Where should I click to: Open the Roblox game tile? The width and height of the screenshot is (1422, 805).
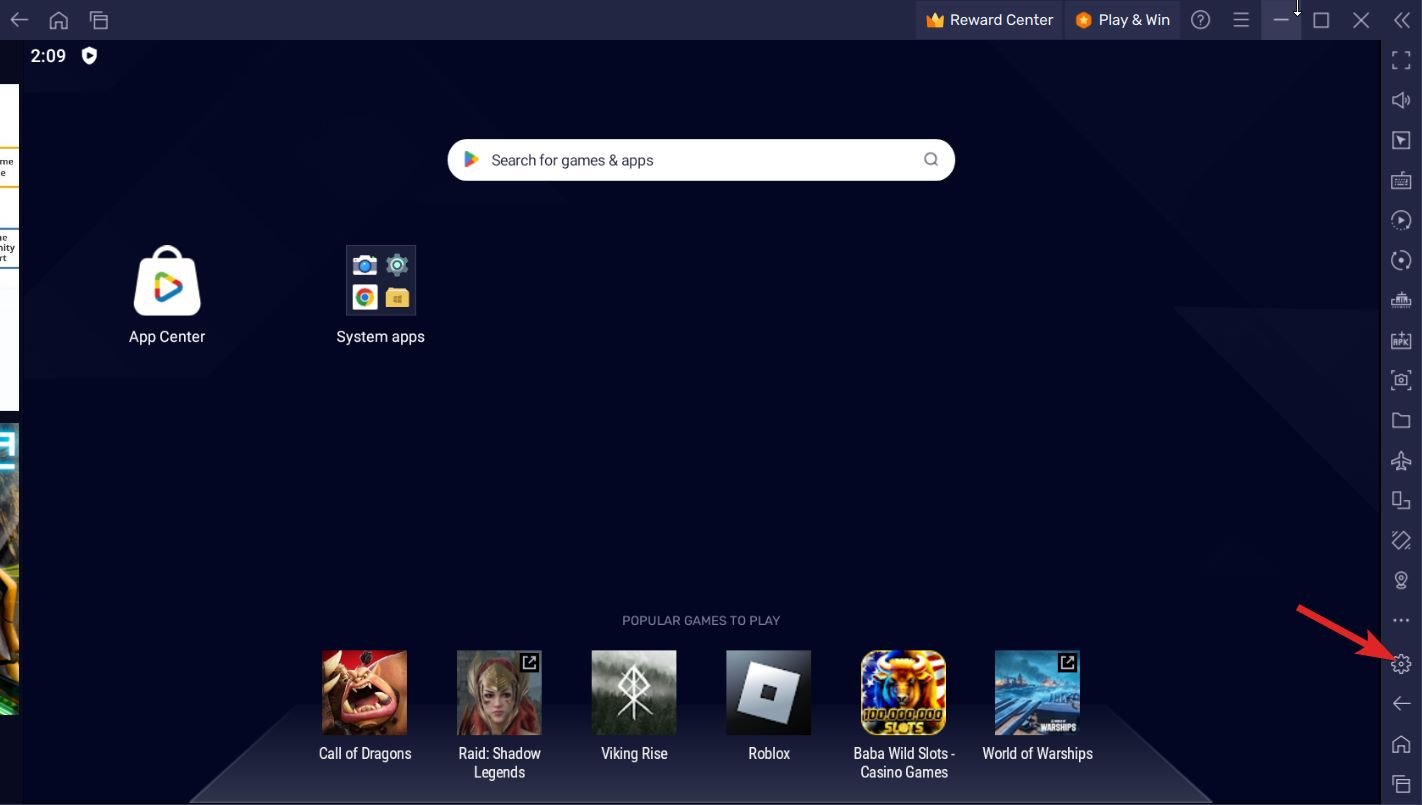[x=769, y=706]
